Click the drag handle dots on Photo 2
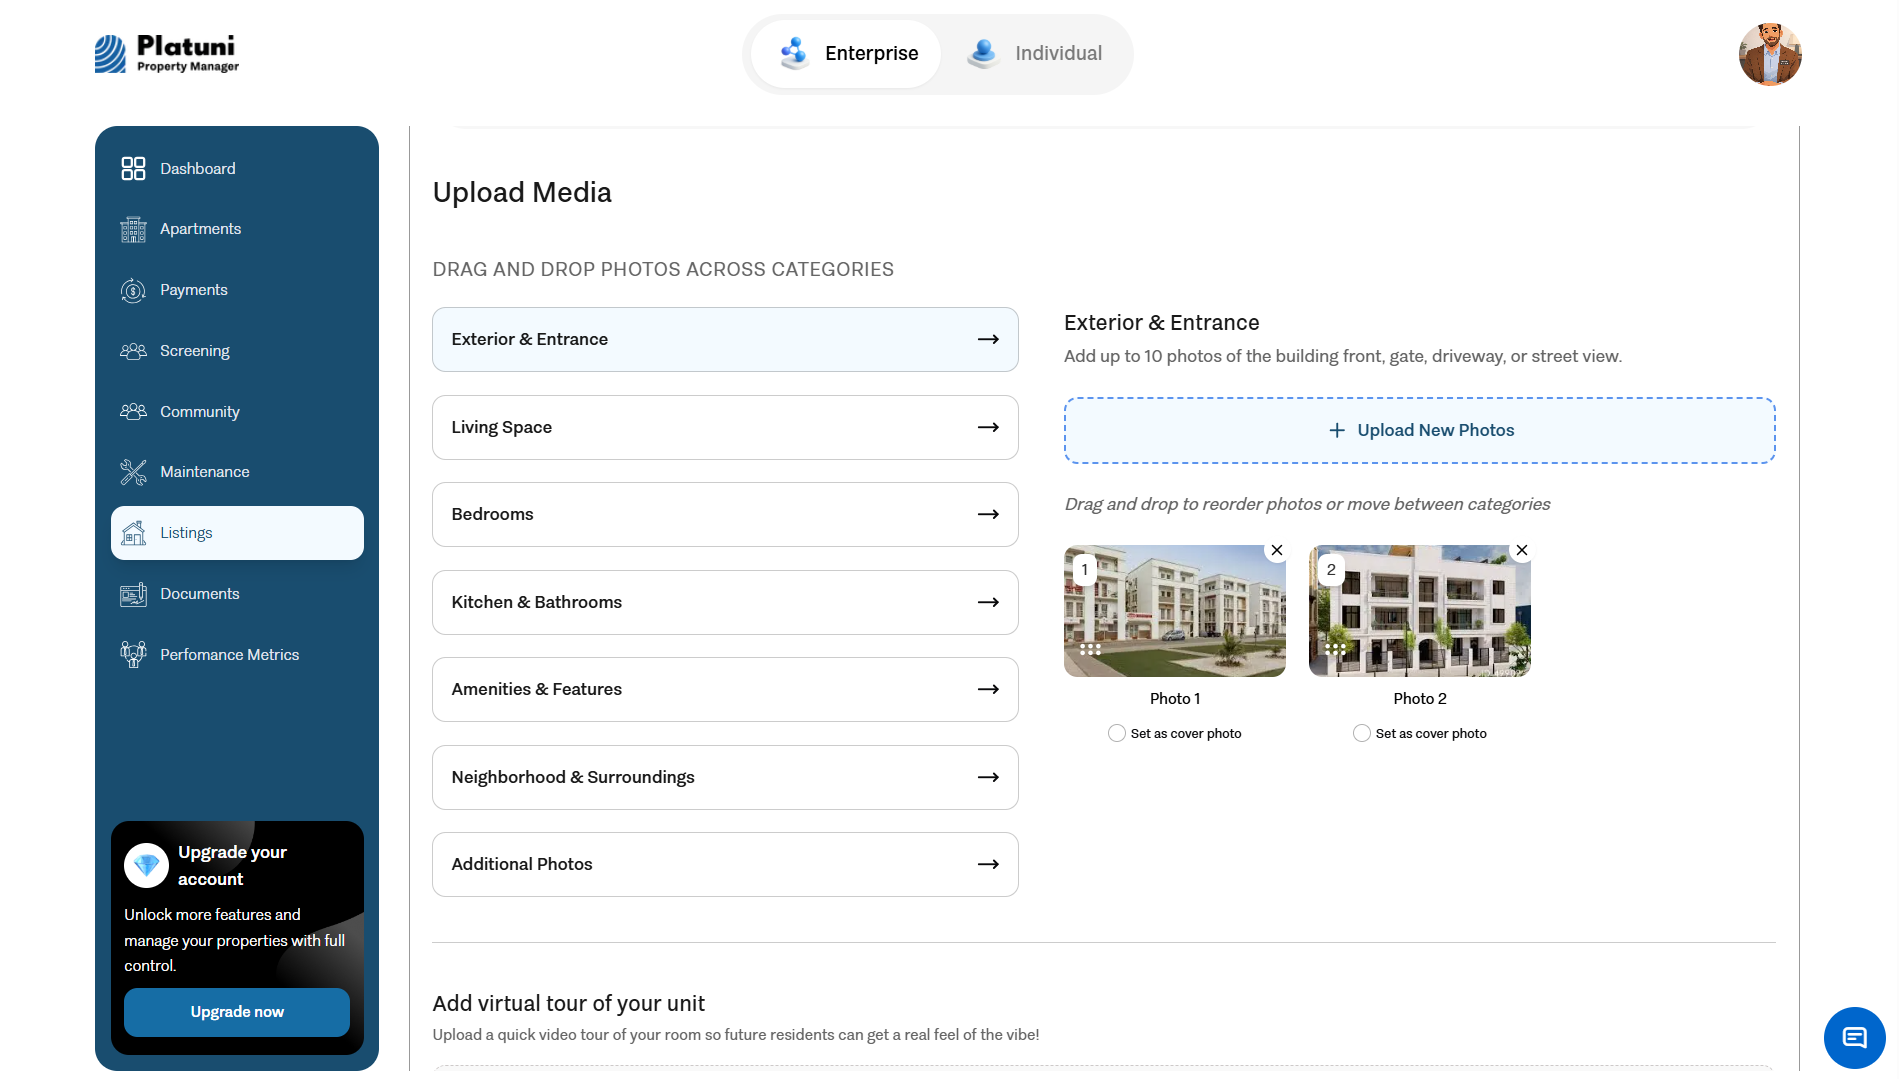 [1334, 648]
